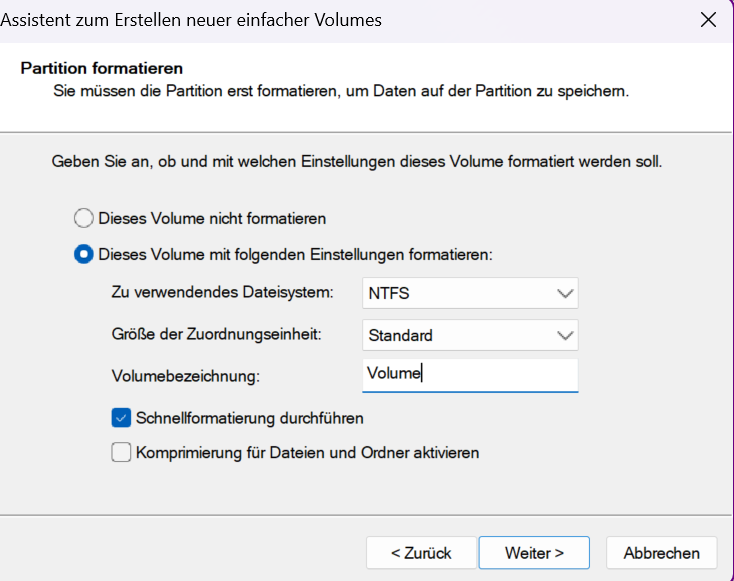The height and width of the screenshot is (581, 734).
Task: Proceed with the "Weiter >" button
Action: pos(534,553)
